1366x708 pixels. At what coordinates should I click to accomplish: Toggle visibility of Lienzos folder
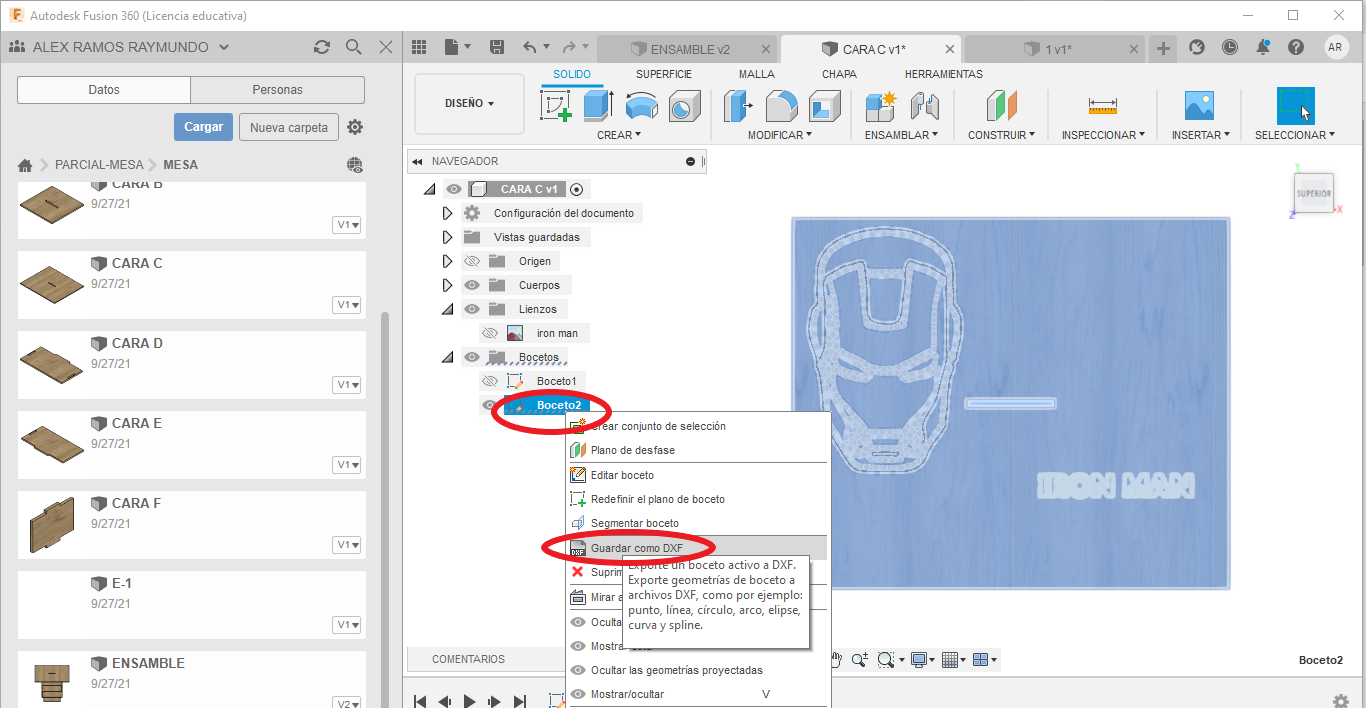[472, 309]
